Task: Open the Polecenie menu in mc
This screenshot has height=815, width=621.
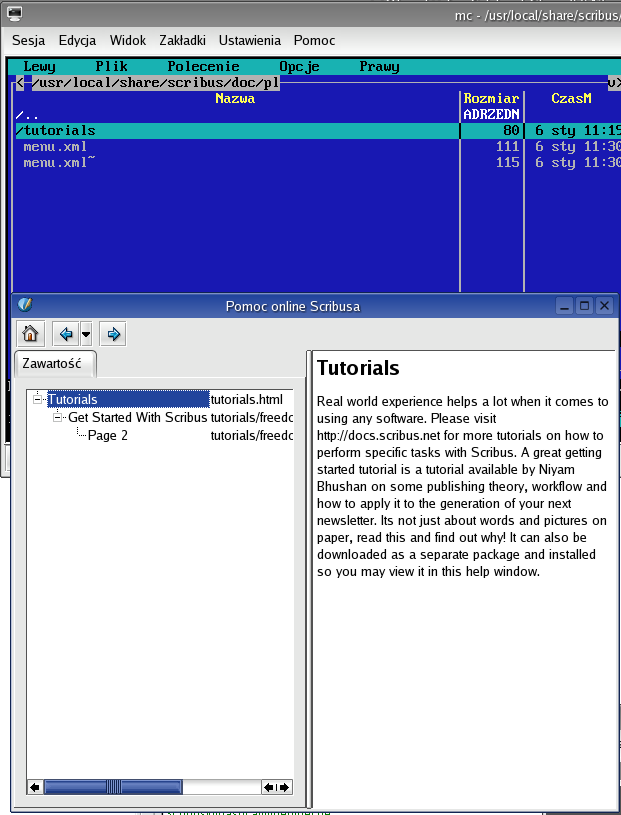Action: (x=203, y=66)
